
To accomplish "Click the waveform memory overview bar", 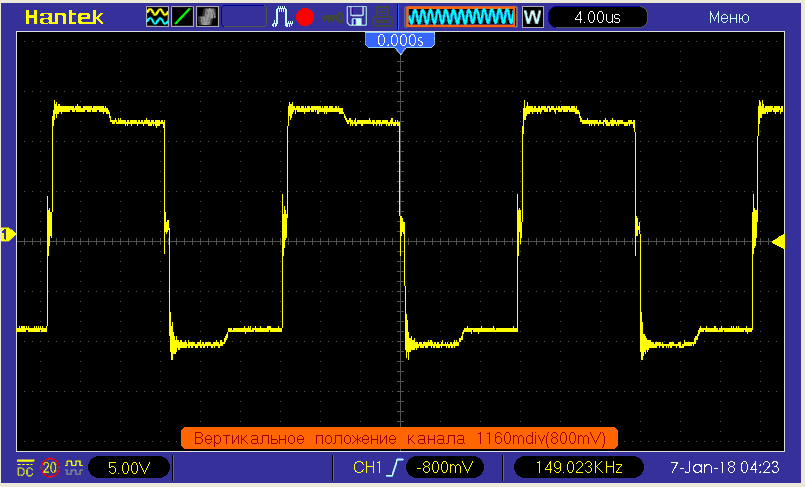I will [x=460, y=17].
